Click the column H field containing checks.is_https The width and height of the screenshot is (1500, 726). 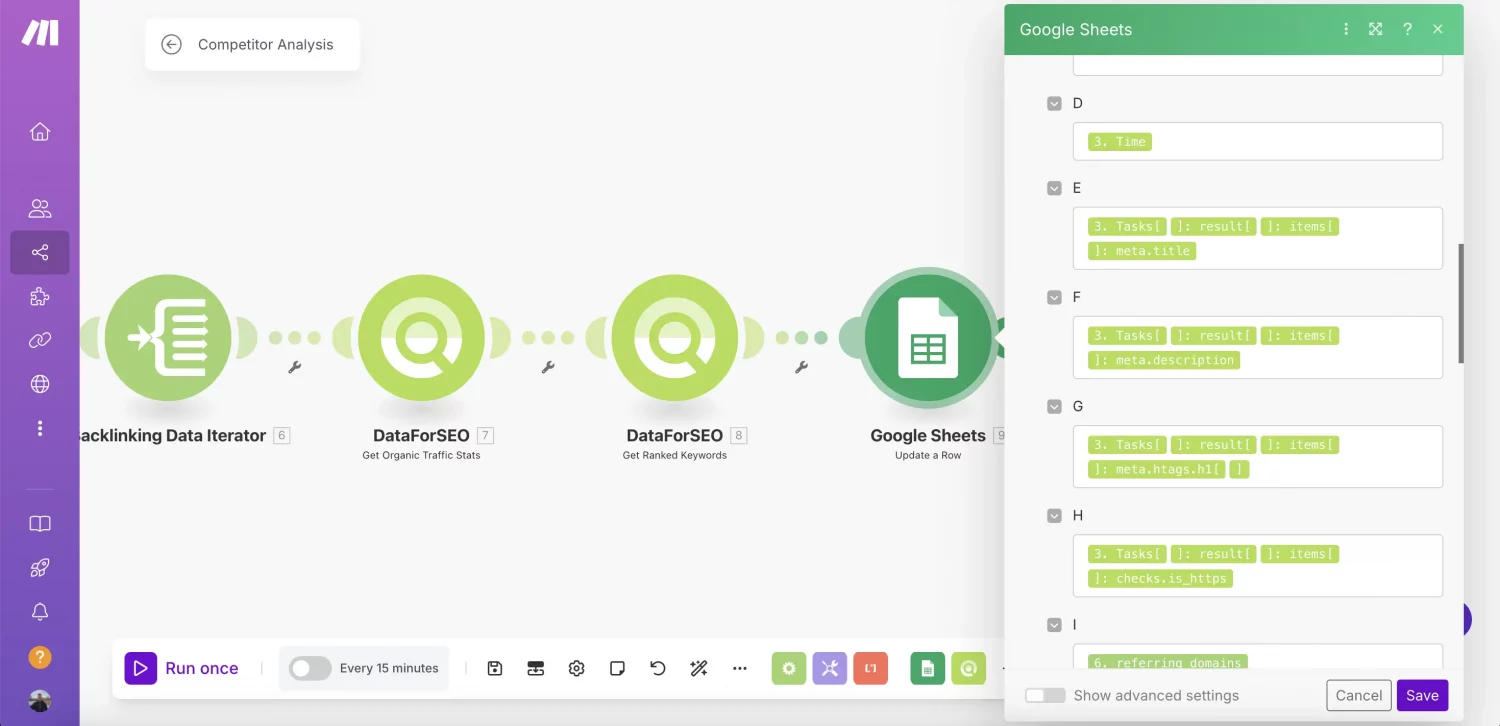coord(1258,565)
